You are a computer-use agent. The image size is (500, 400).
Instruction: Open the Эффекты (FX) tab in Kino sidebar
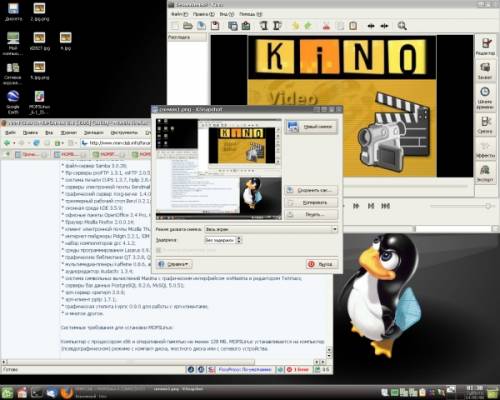click(x=485, y=149)
